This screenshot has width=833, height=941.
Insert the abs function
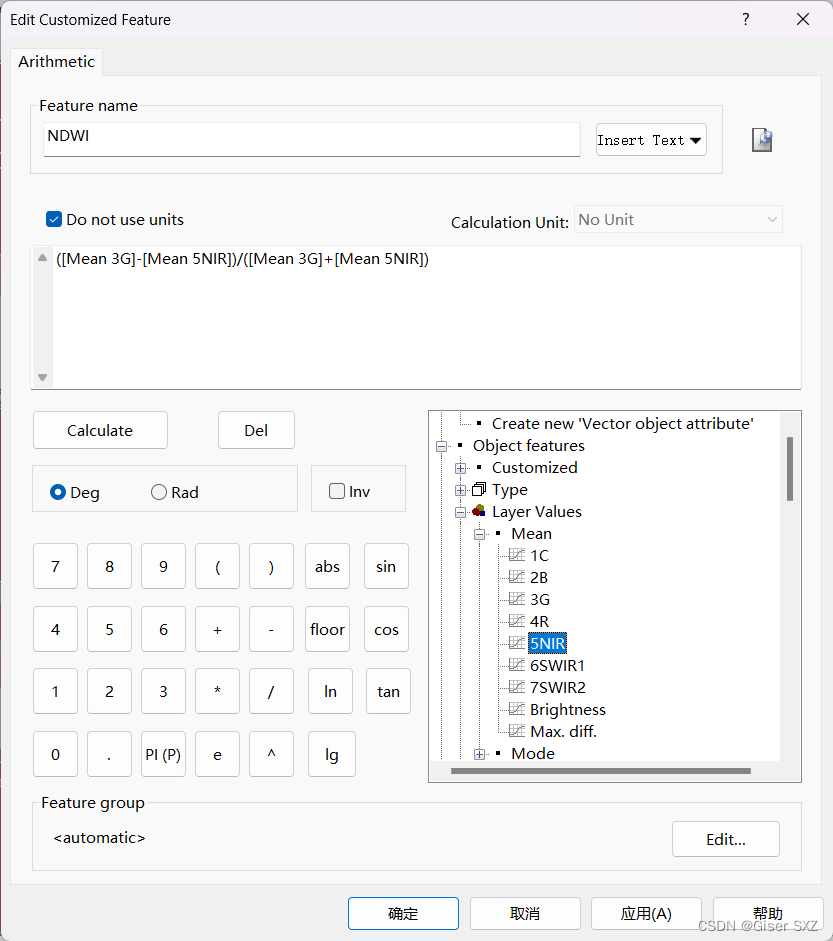327,566
